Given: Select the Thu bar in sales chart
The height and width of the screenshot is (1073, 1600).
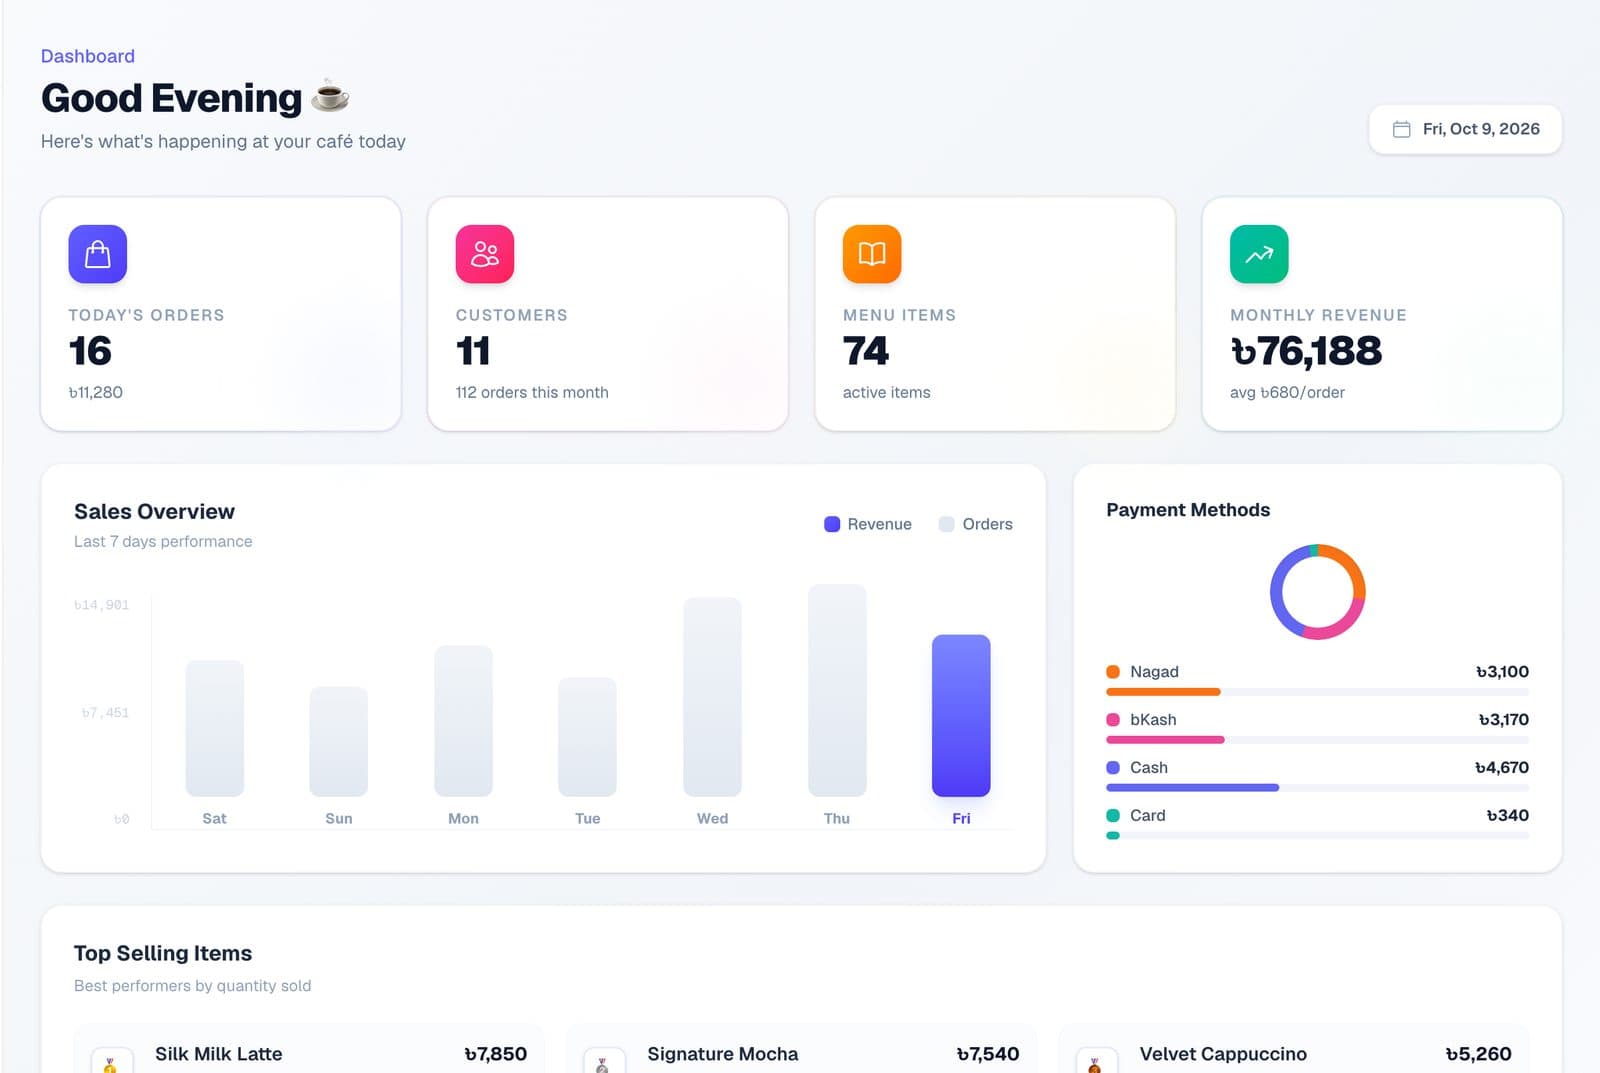Looking at the screenshot, I should click(836, 690).
